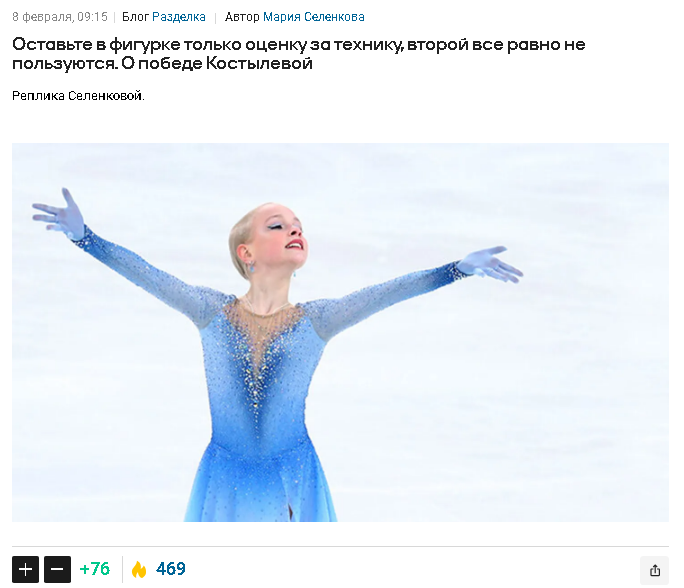Click the 8 февраля, 09:15 timestamp
Viewport: 684px width, 588px height.
point(60,17)
